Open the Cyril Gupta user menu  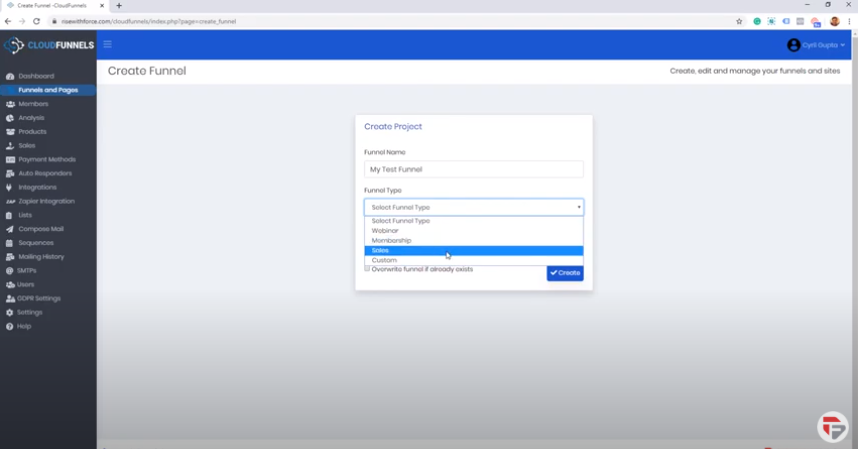[x=816, y=45]
